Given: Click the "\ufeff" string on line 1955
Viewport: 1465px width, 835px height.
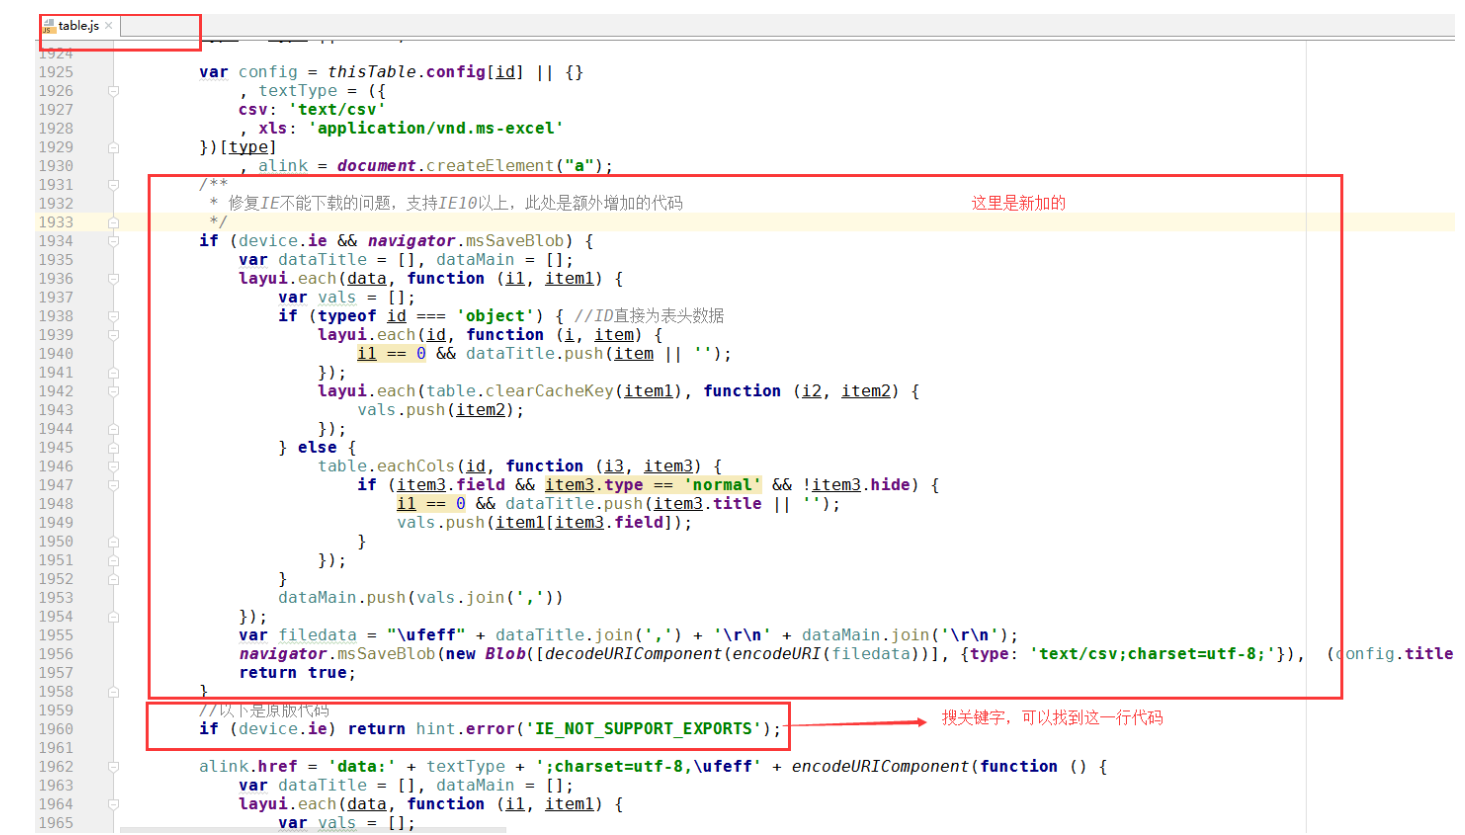Looking at the screenshot, I should (x=426, y=635).
